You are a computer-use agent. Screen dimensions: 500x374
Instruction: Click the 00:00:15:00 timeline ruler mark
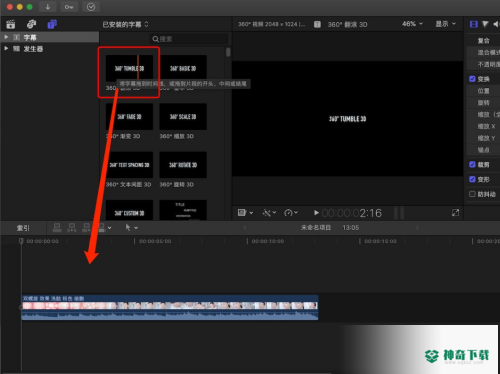coord(380,241)
